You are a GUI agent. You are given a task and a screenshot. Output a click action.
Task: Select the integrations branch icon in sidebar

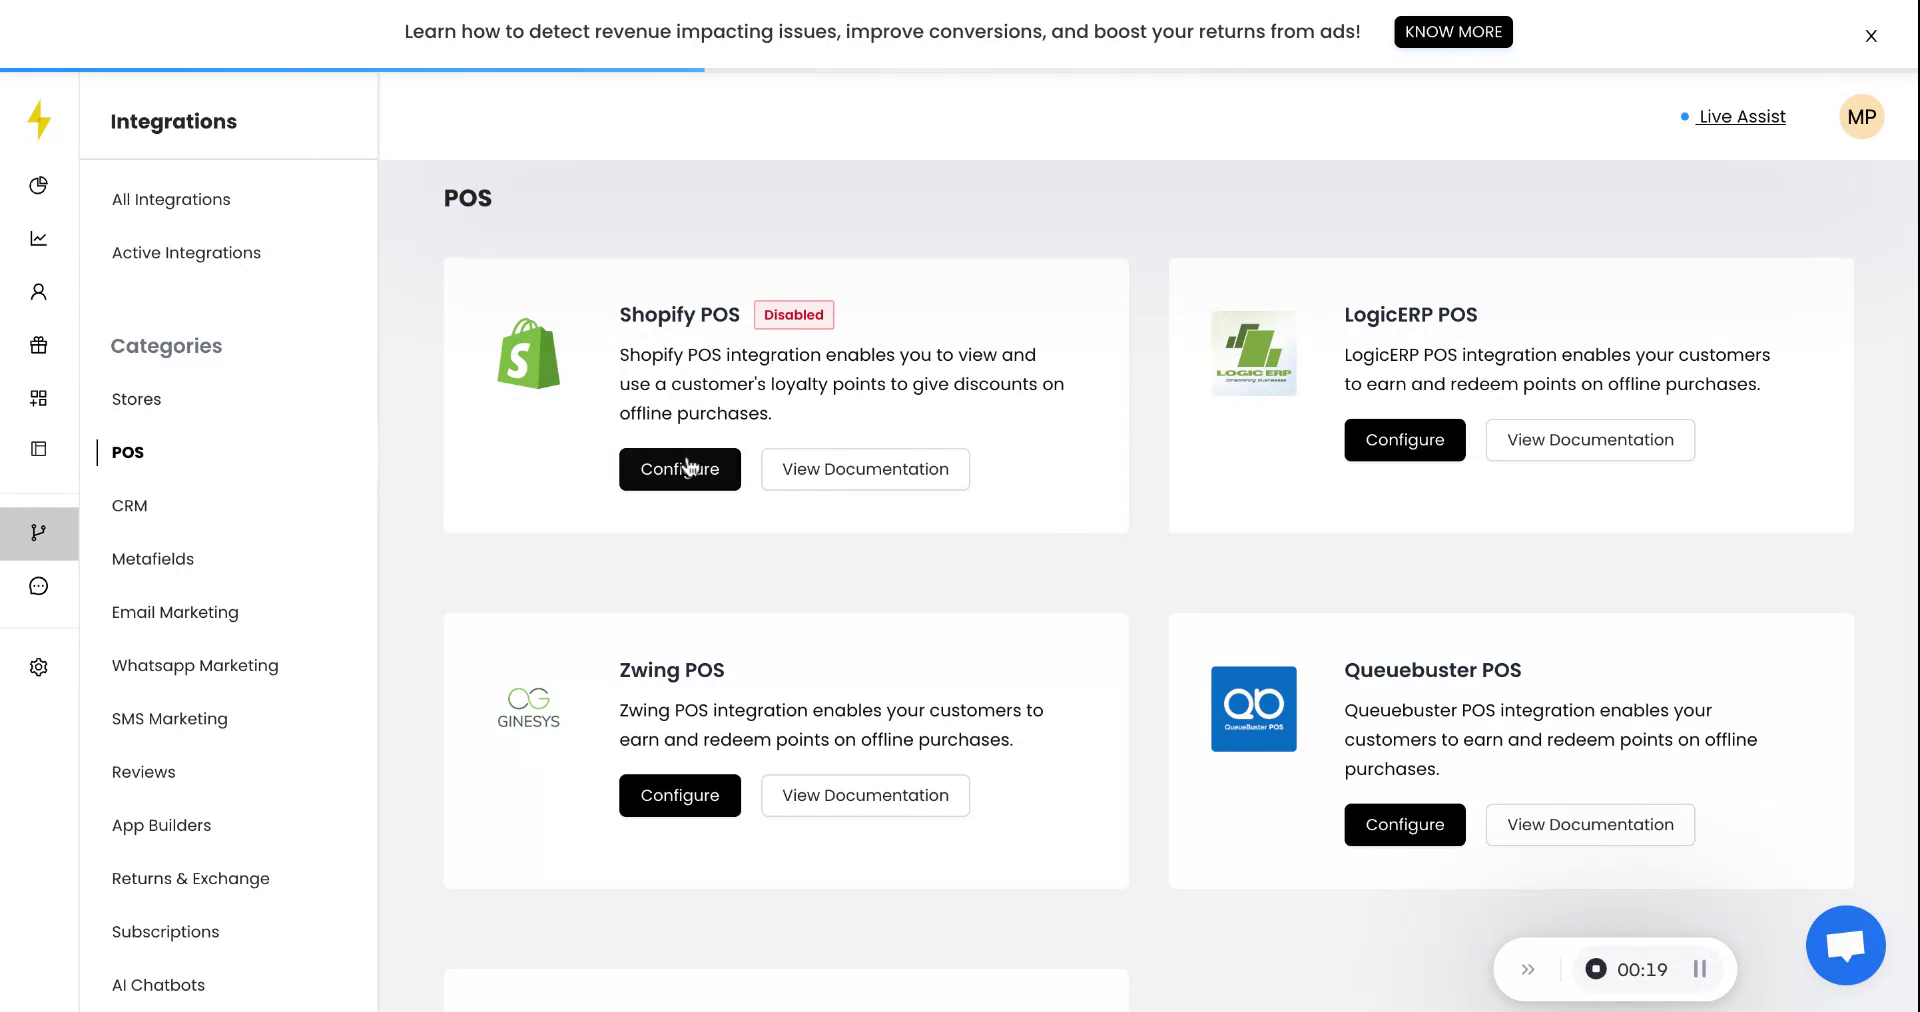click(38, 533)
